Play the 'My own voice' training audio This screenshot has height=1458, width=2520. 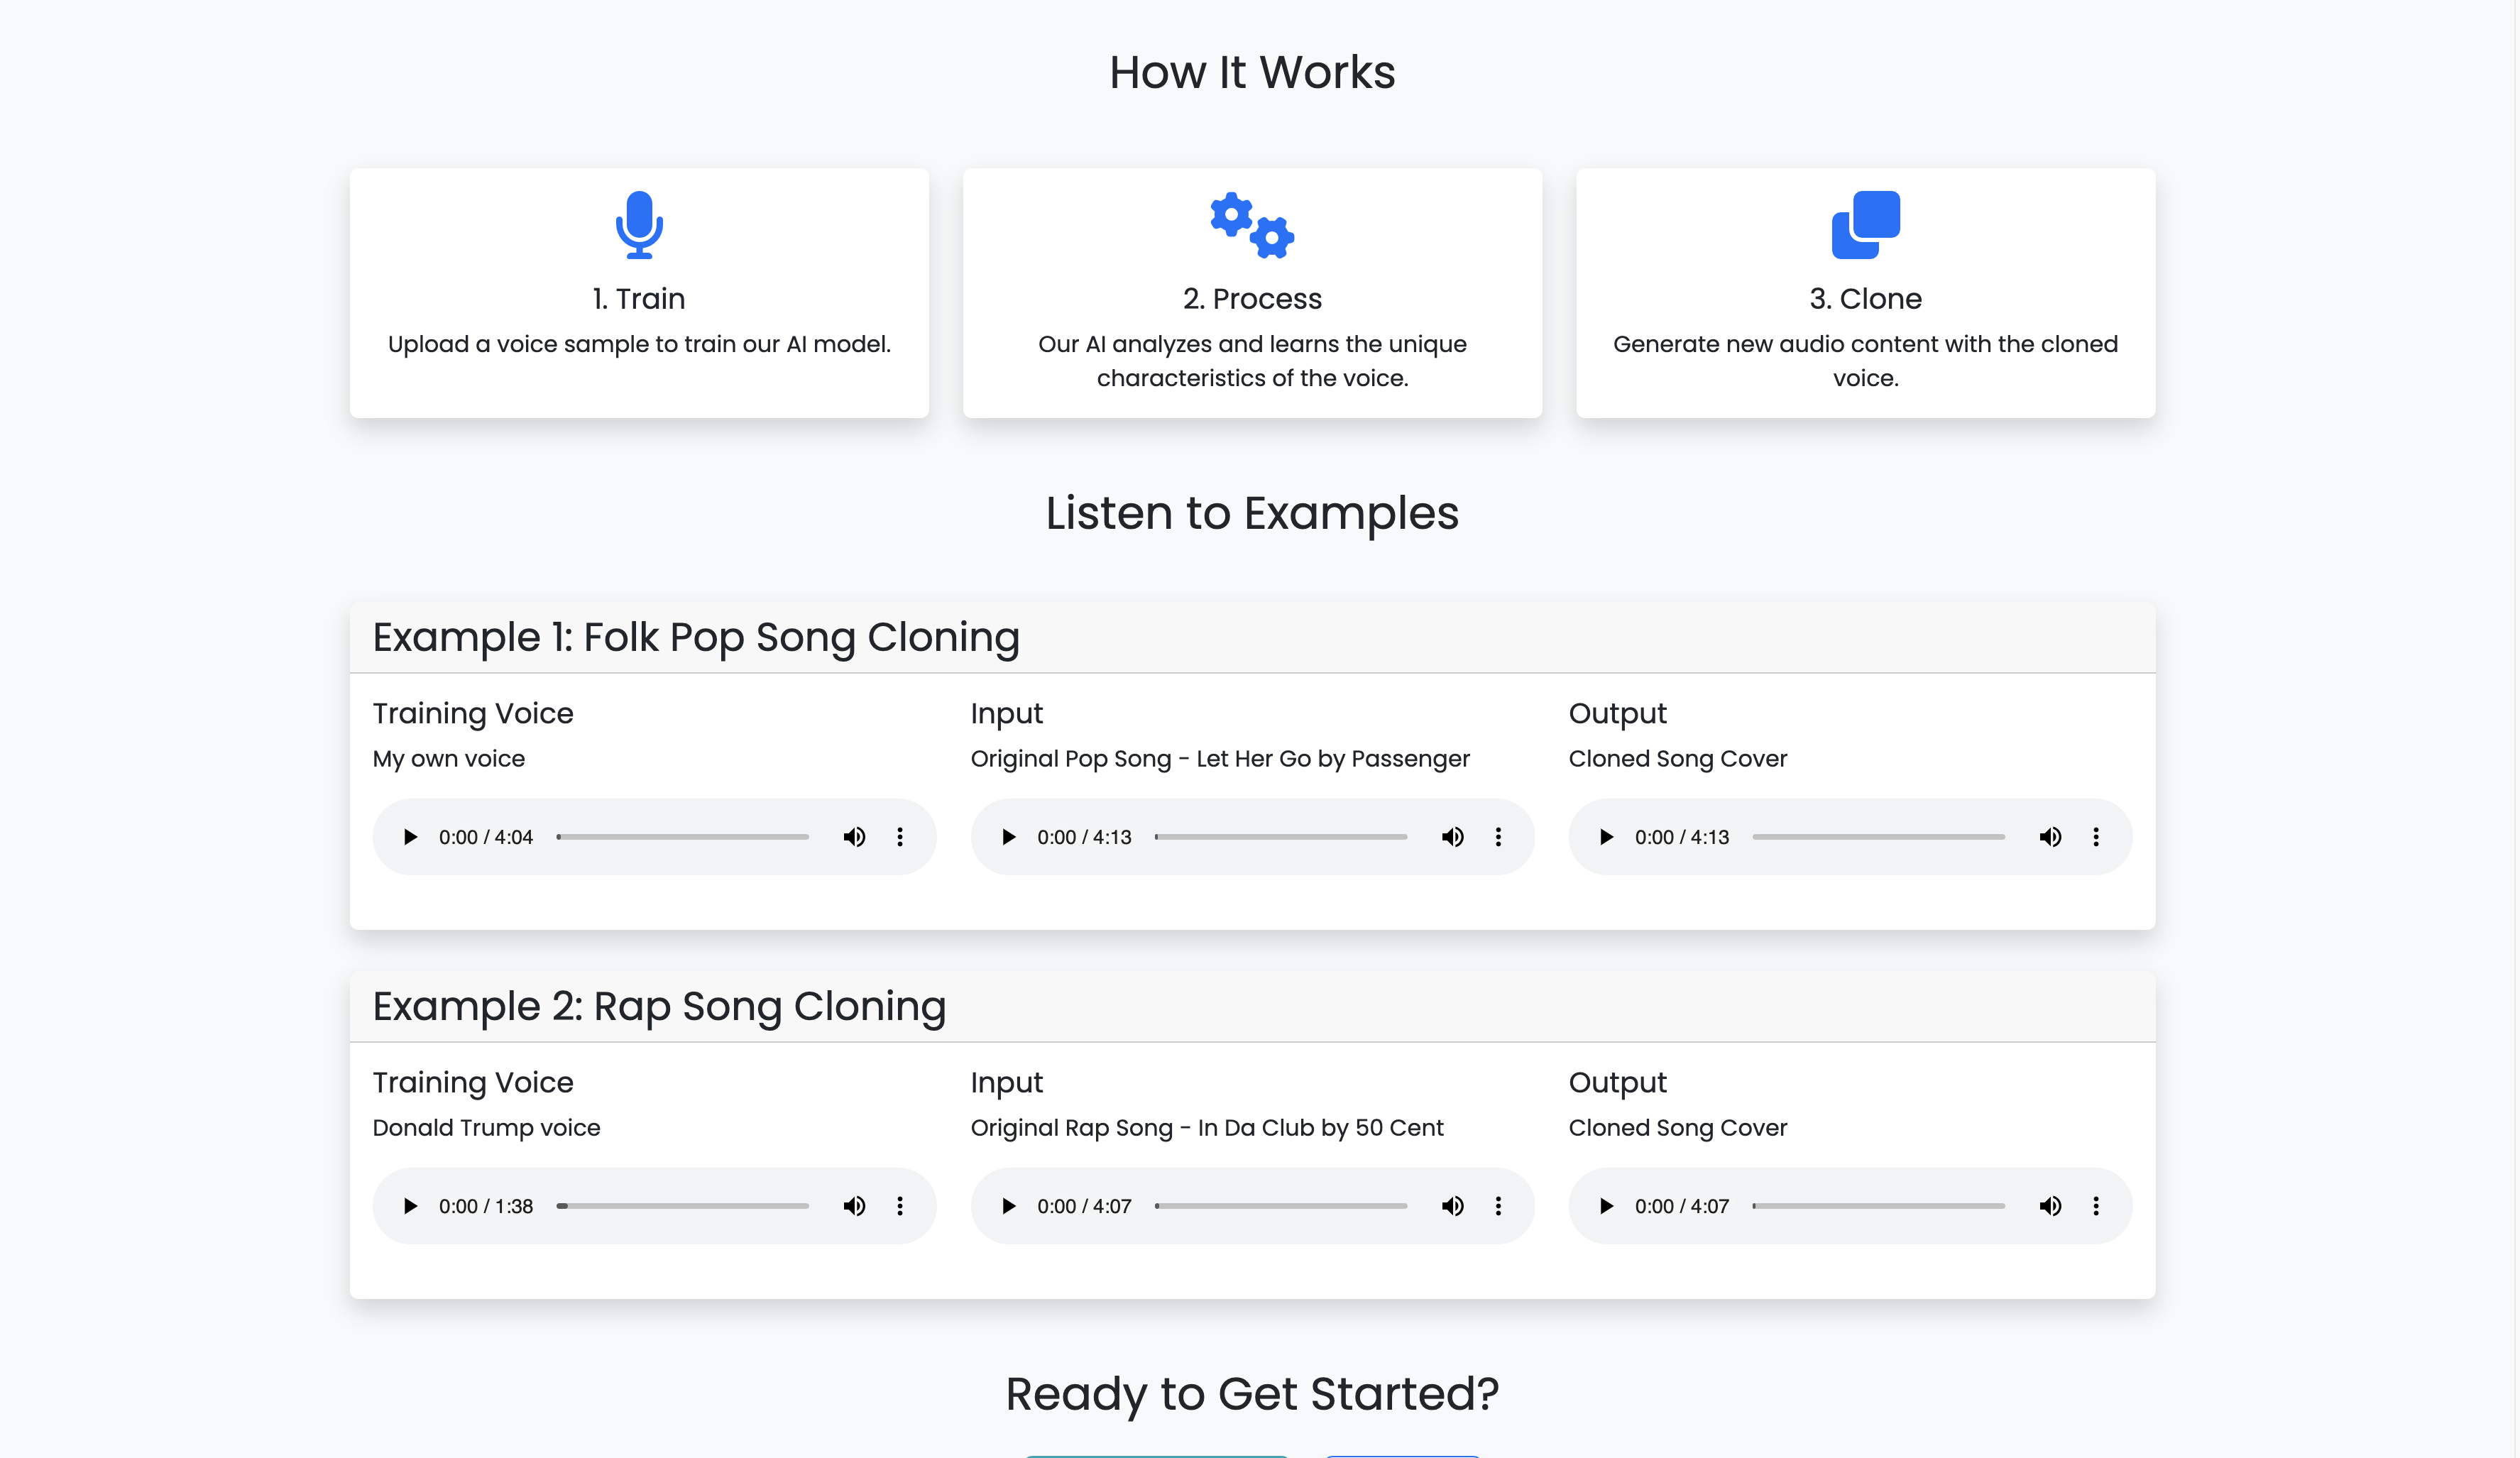click(x=410, y=837)
